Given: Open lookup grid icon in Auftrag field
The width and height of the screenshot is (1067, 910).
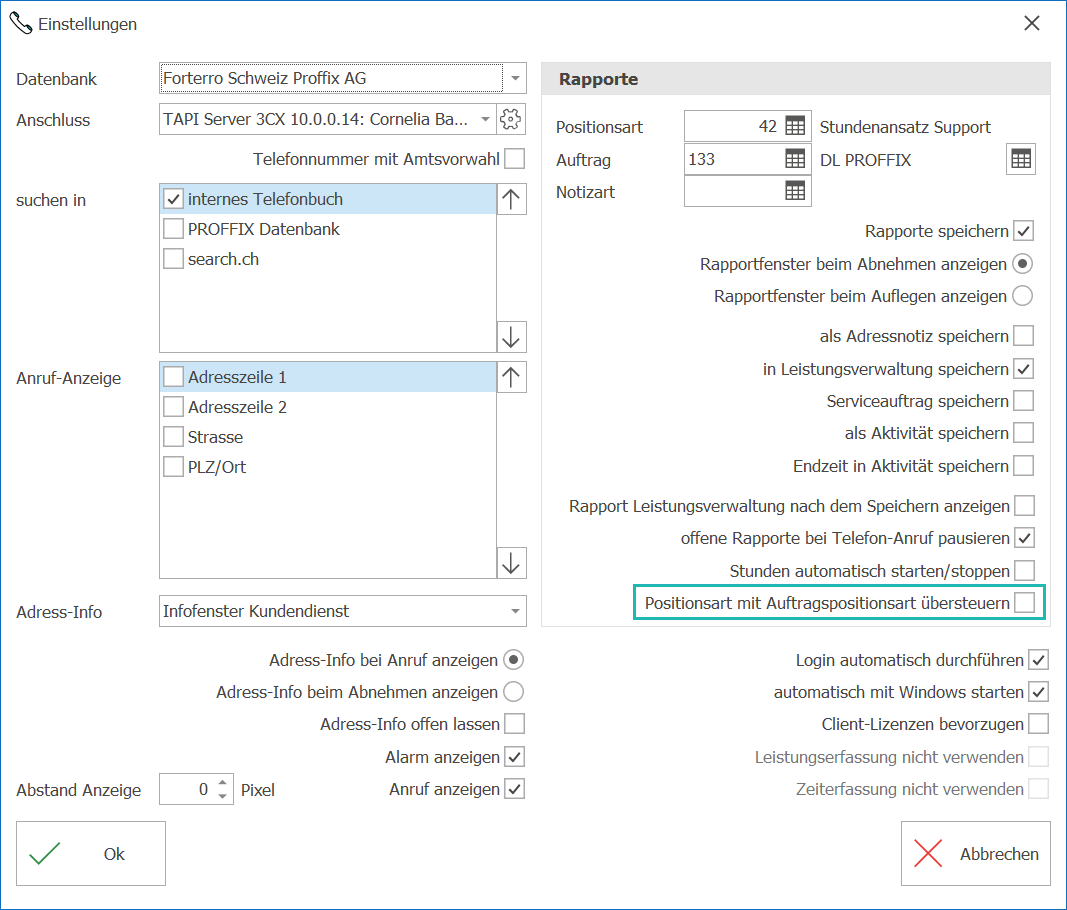Looking at the screenshot, I should coord(794,159).
